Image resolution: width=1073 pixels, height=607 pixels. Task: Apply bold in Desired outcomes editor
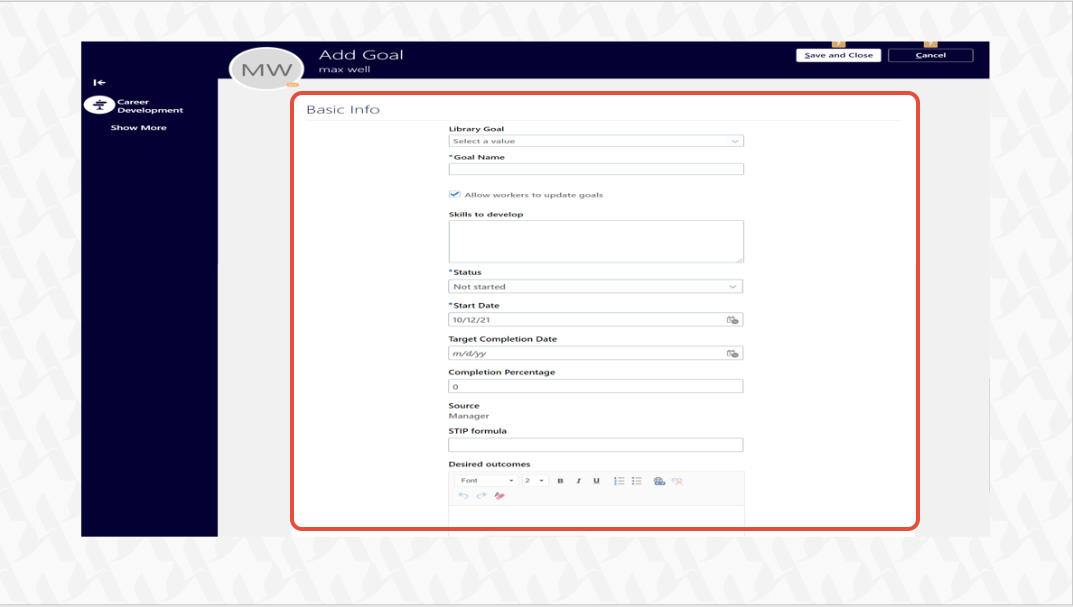coord(560,481)
